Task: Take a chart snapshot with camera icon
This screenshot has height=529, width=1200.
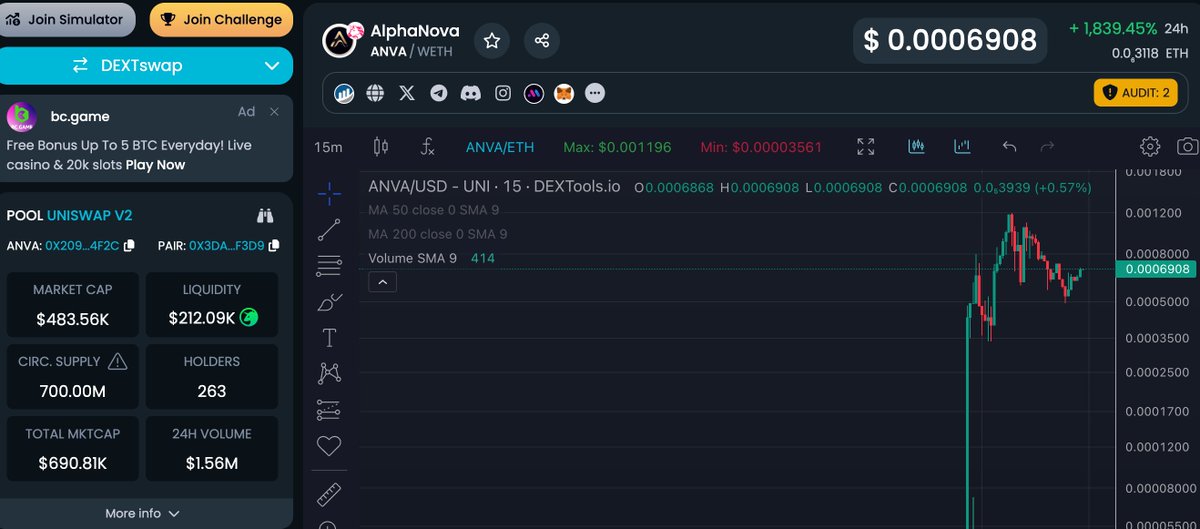Action: tap(1187, 147)
